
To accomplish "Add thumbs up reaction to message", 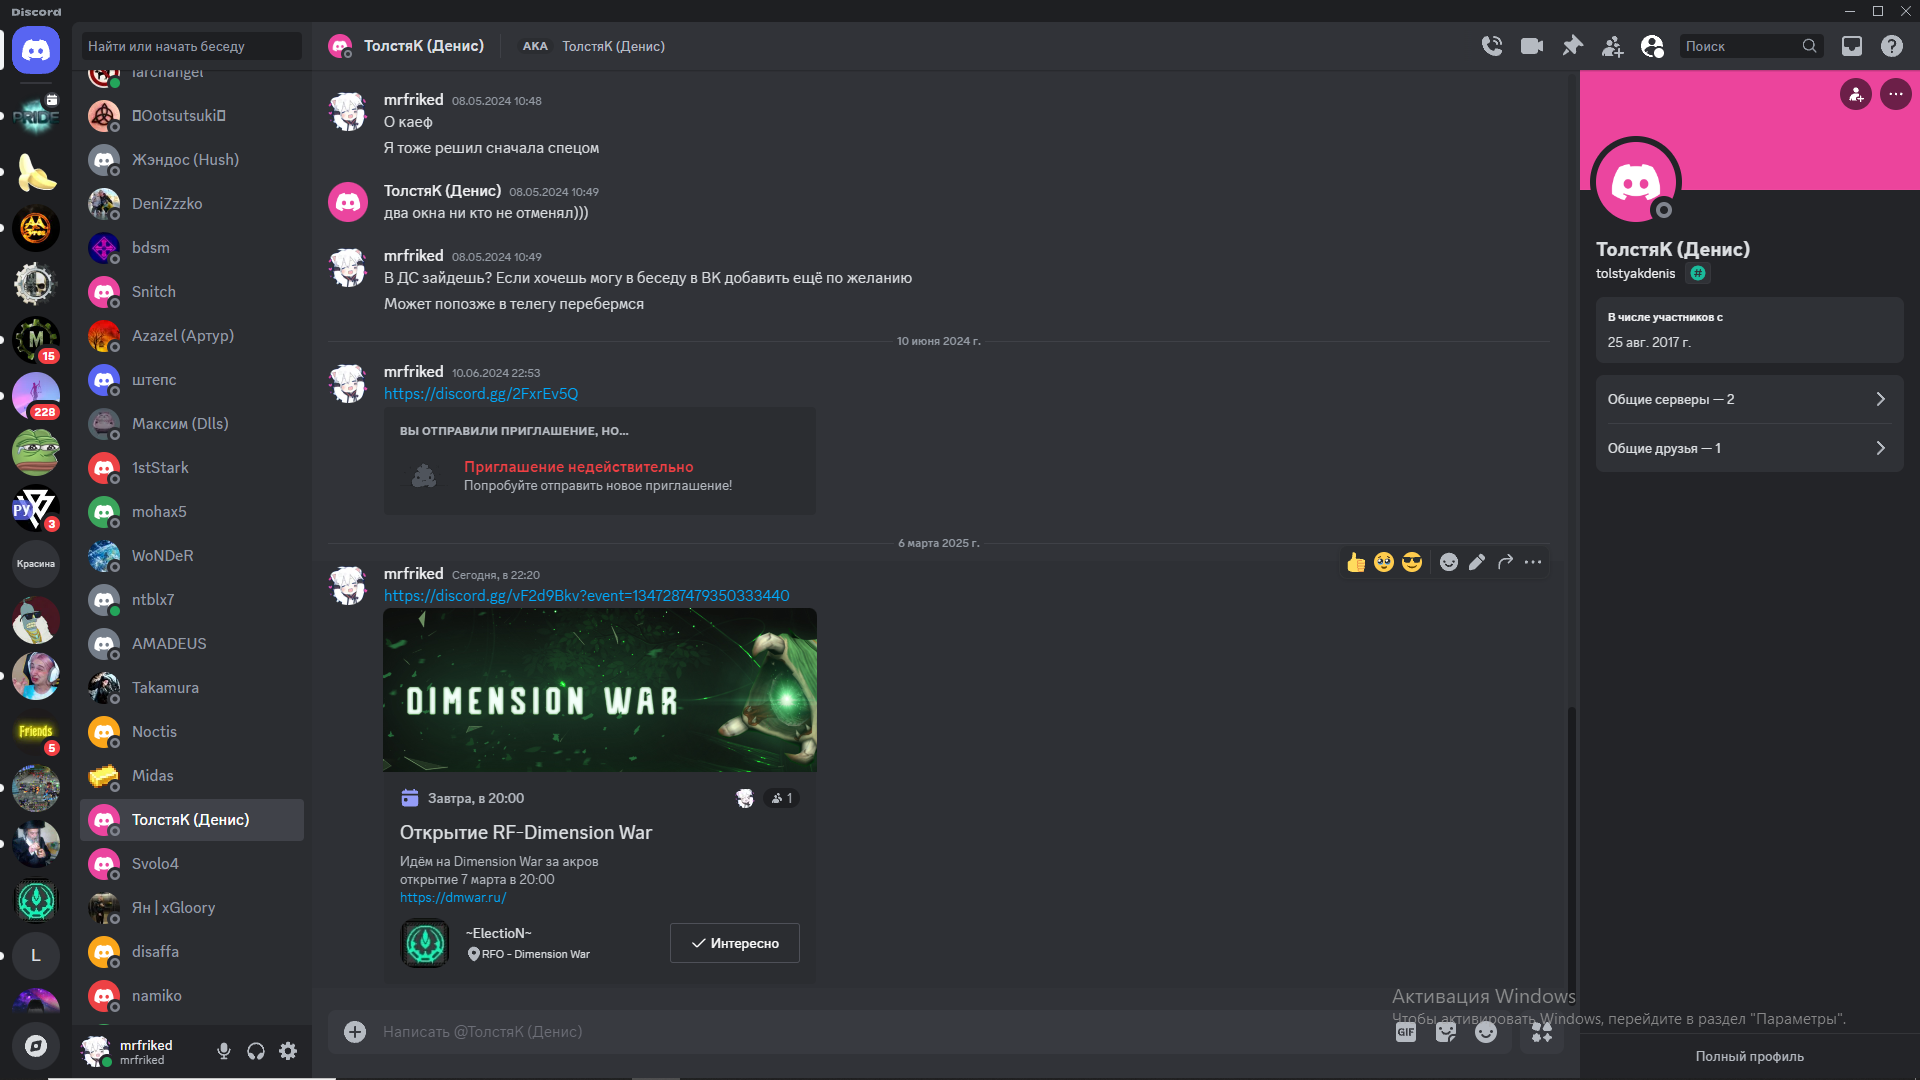I will [1356, 562].
